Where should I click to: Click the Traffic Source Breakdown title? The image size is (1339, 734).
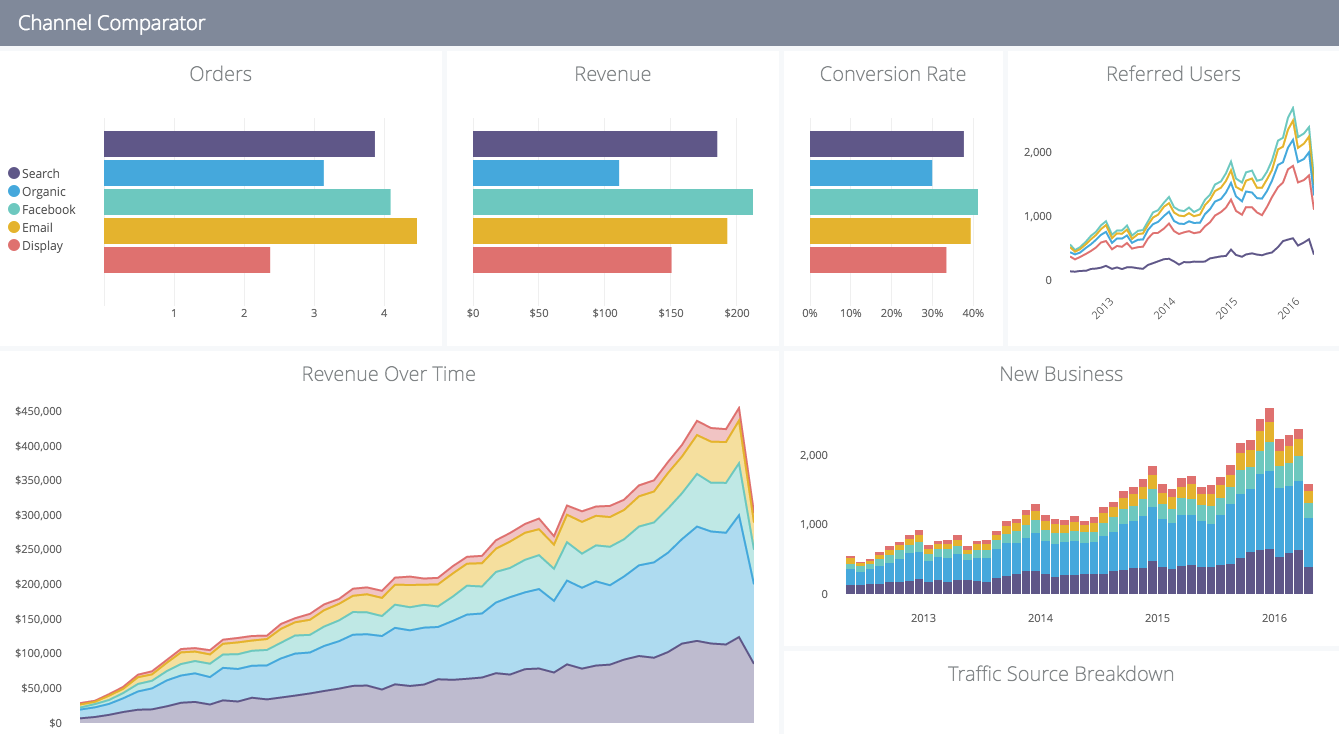1060,674
